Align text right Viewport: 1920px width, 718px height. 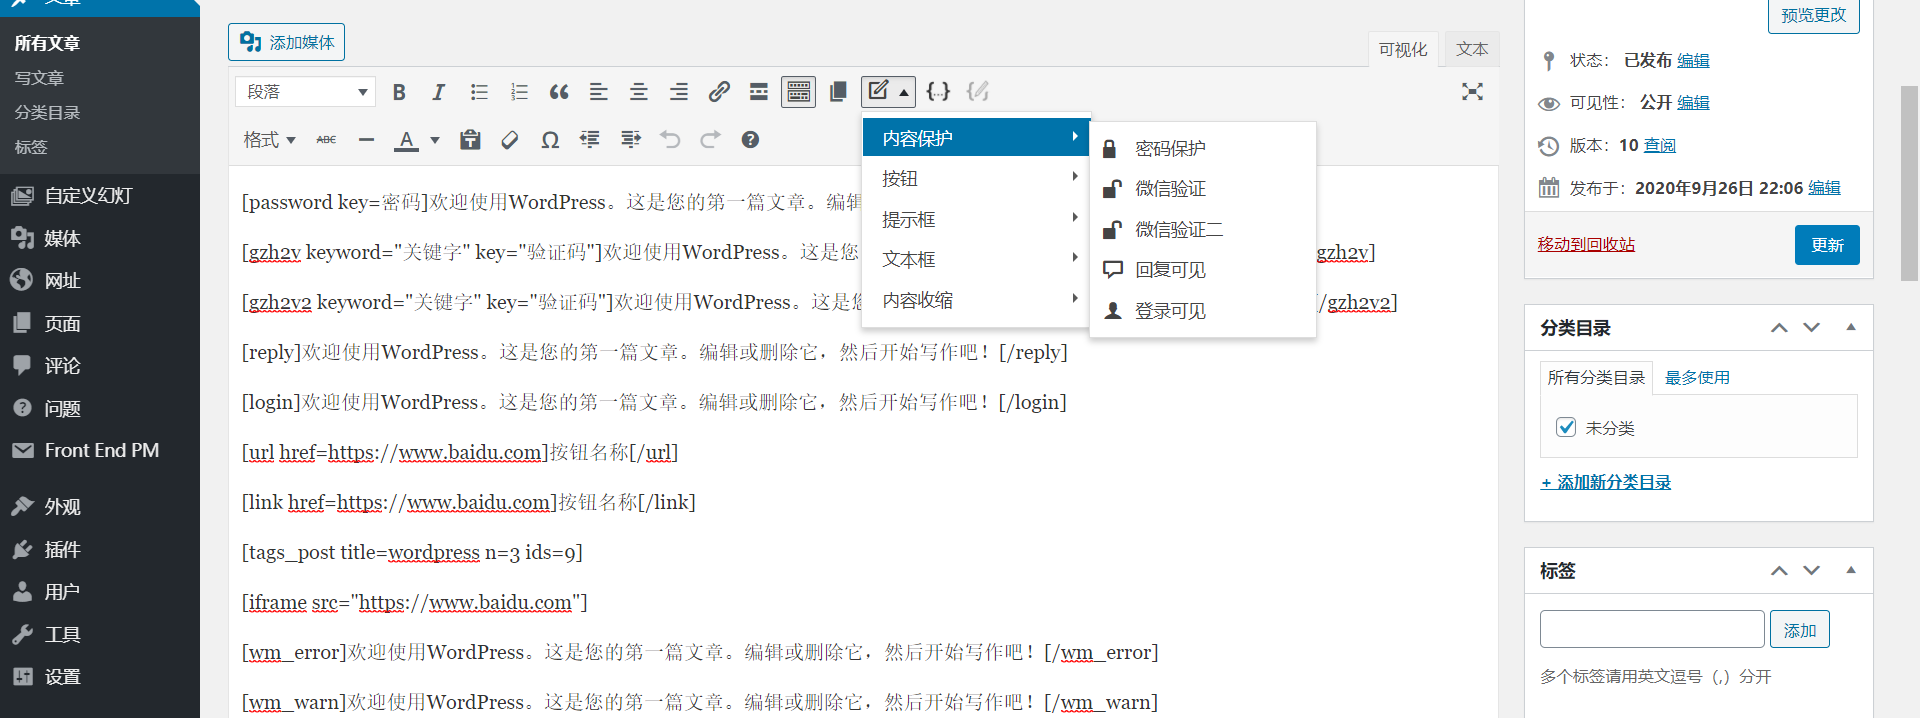coord(679,92)
